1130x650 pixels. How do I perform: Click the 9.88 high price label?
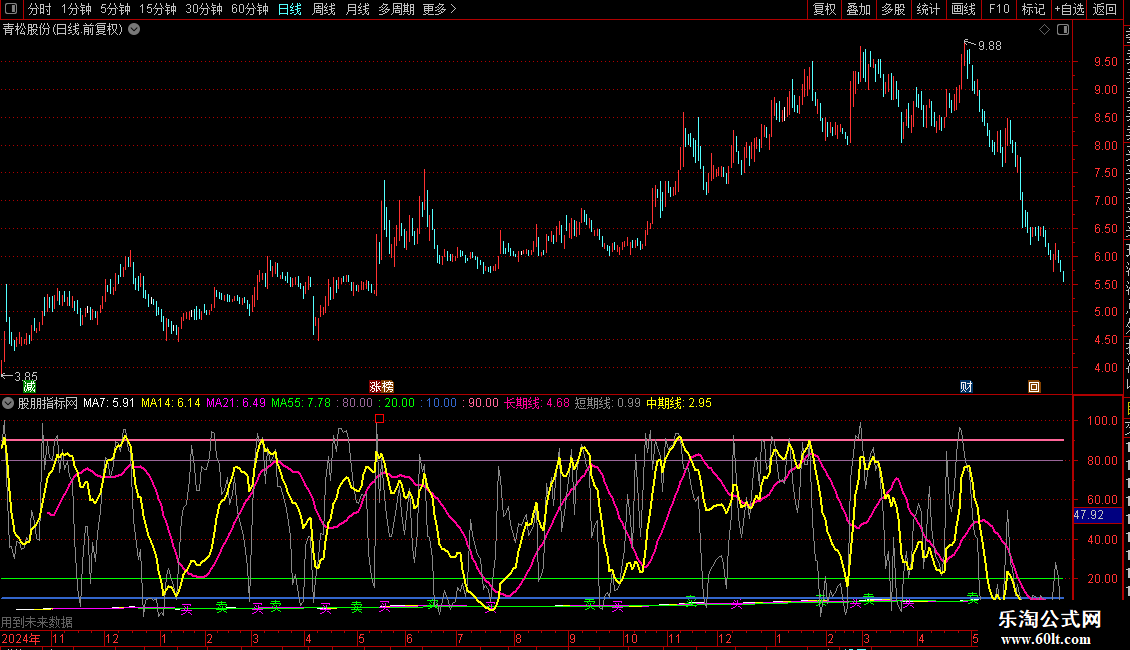[x=989, y=45]
